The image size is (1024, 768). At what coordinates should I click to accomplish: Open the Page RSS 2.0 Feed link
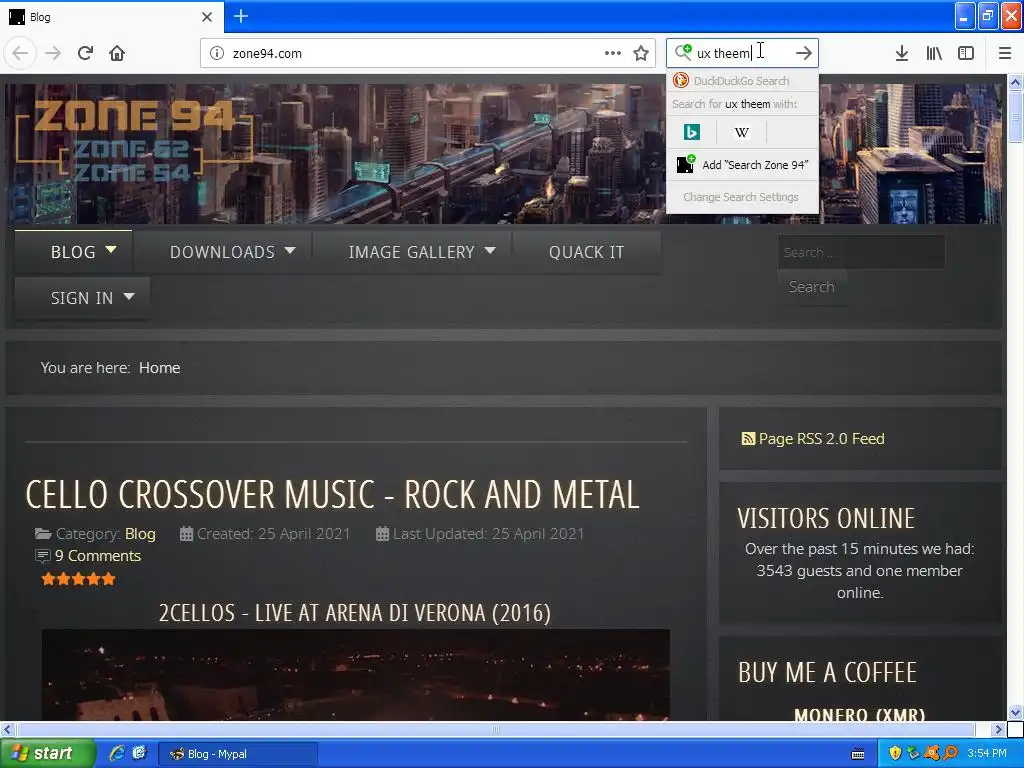pos(813,438)
